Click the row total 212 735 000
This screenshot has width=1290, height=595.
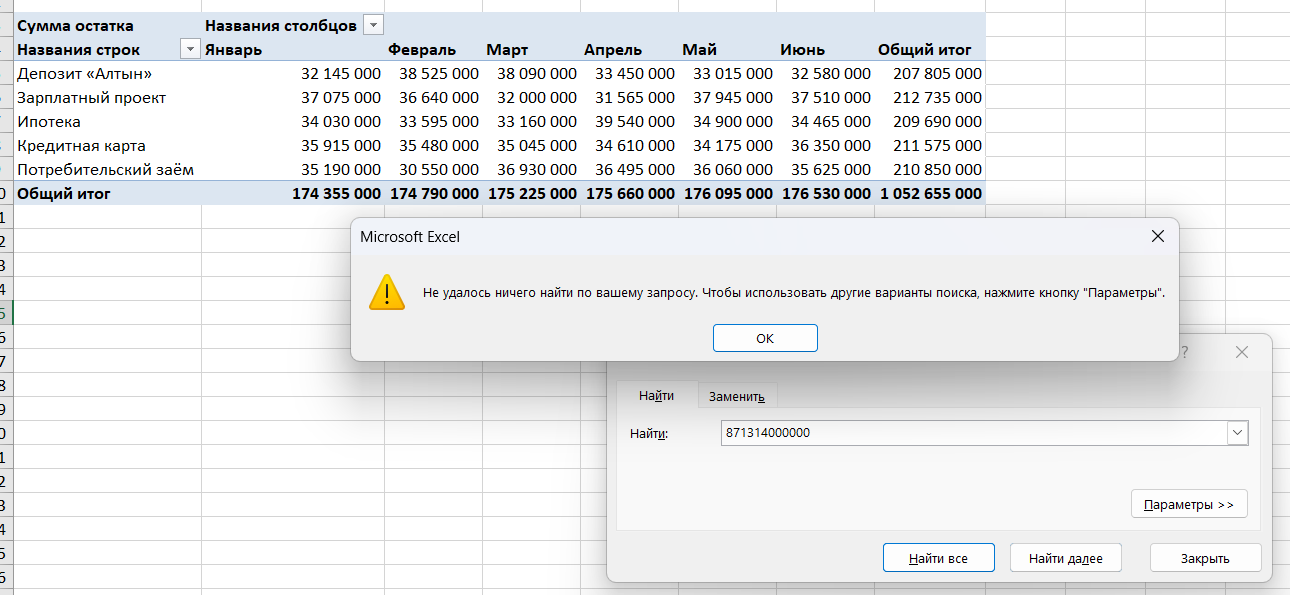pos(930,97)
